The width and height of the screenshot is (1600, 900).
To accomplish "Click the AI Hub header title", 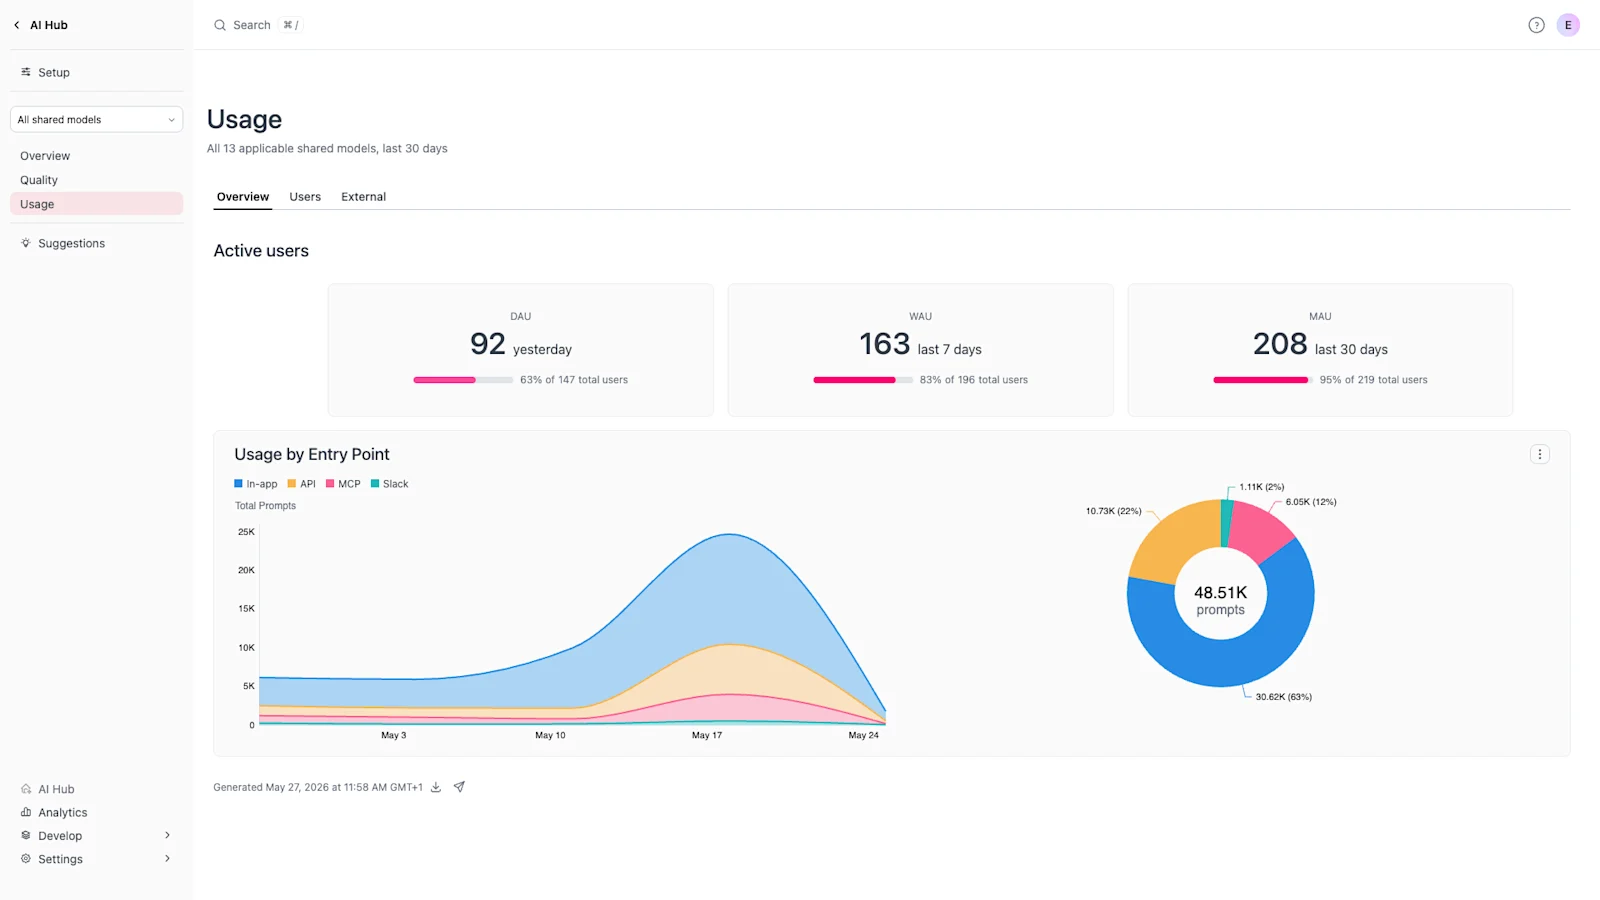I will (49, 25).
